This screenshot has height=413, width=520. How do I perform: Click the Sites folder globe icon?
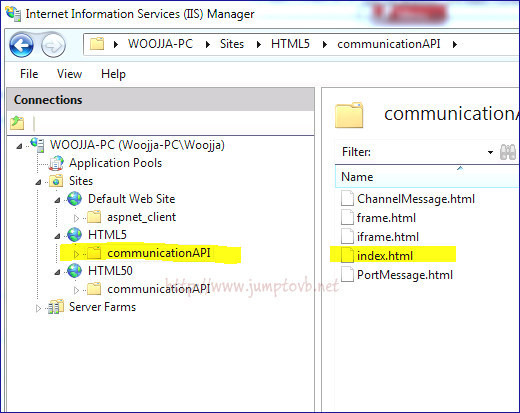pos(56,181)
